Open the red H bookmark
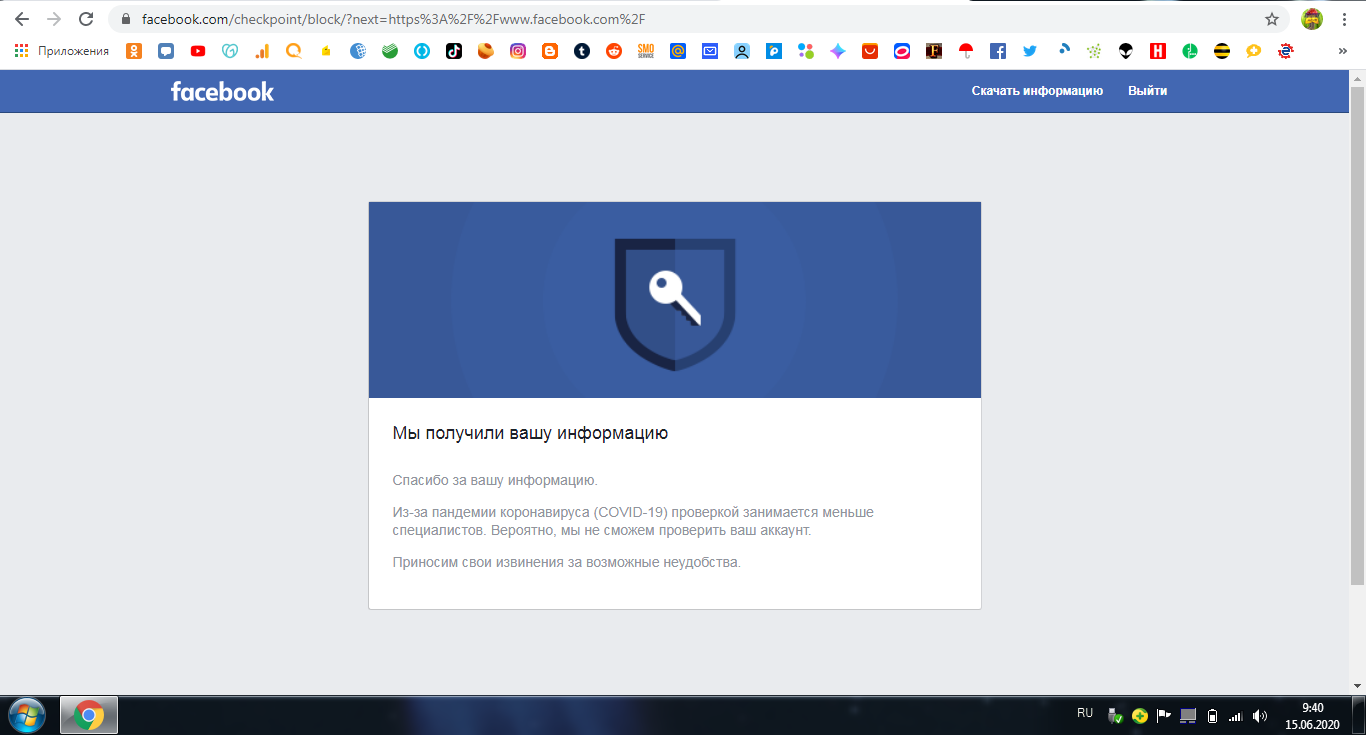 1158,51
